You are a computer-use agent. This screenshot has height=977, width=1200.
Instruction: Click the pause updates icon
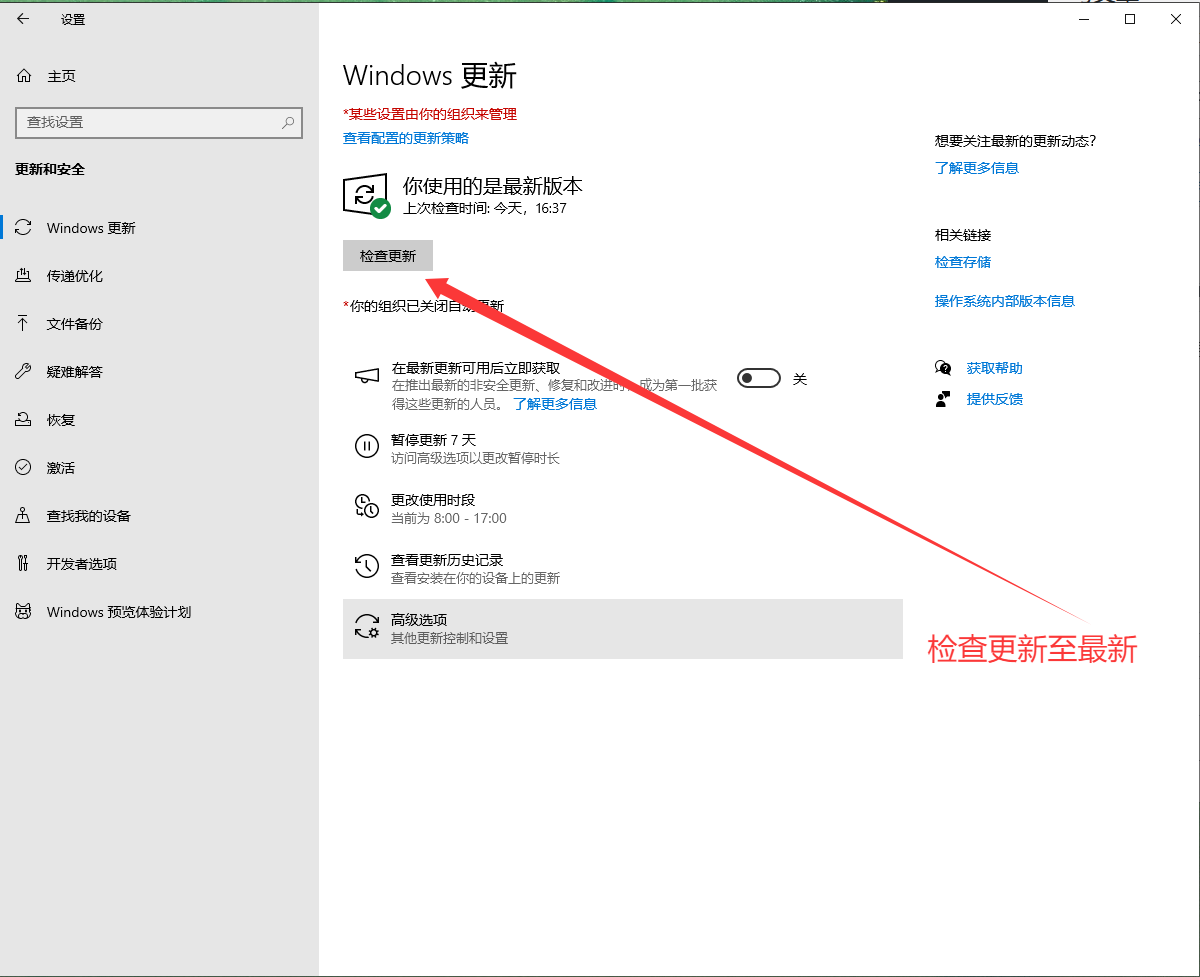pyautogui.click(x=367, y=446)
